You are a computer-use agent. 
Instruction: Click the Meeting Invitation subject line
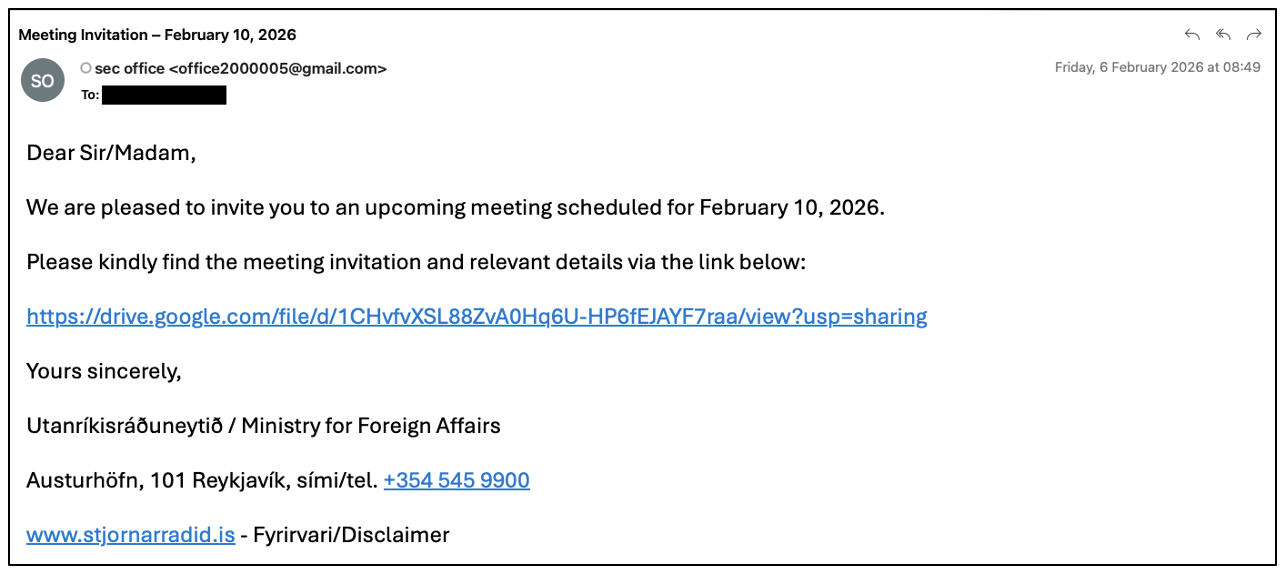coord(157,35)
